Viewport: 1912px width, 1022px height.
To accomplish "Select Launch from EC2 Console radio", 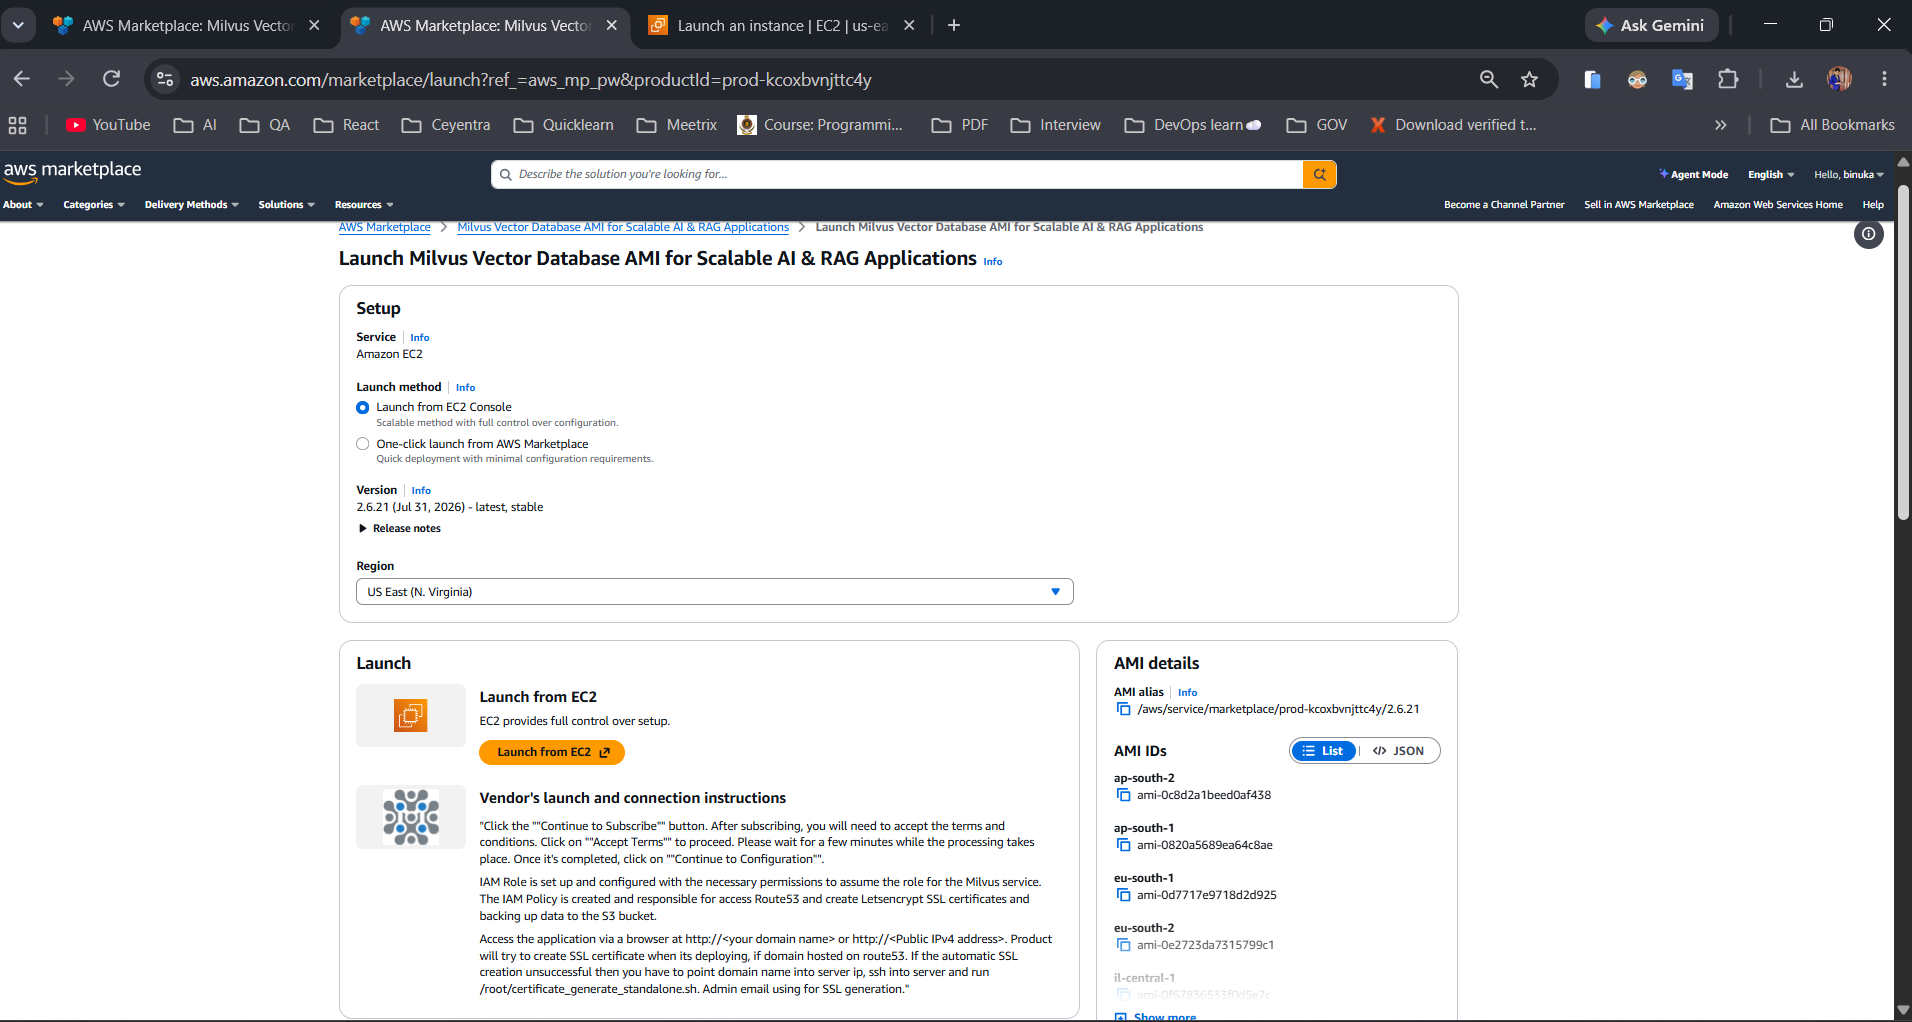I will (x=363, y=407).
